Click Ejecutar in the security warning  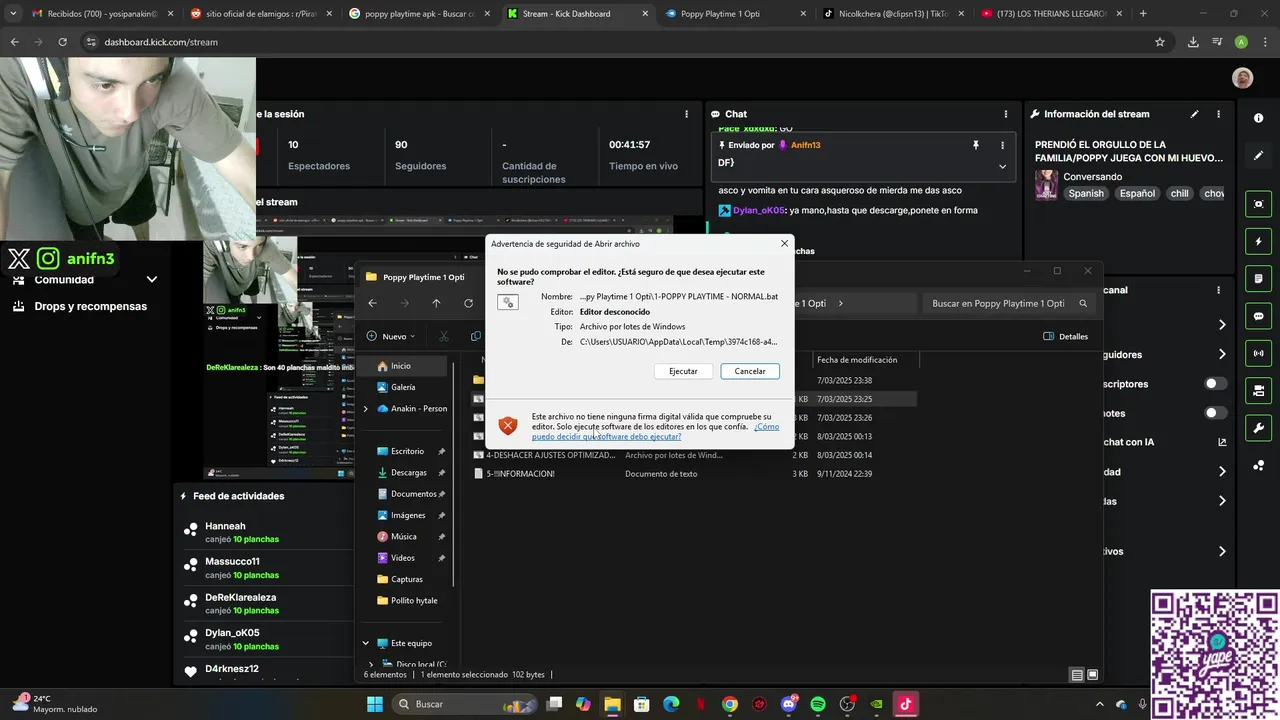pos(683,371)
